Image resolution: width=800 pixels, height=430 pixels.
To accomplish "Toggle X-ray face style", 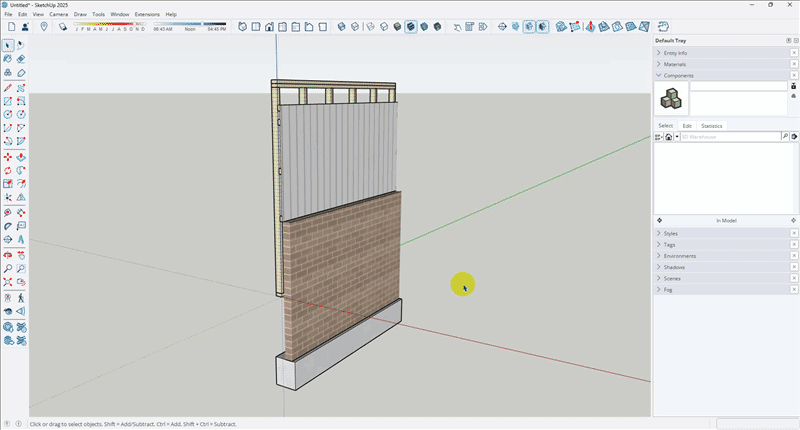I will pyautogui.click(x=341, y=27).
